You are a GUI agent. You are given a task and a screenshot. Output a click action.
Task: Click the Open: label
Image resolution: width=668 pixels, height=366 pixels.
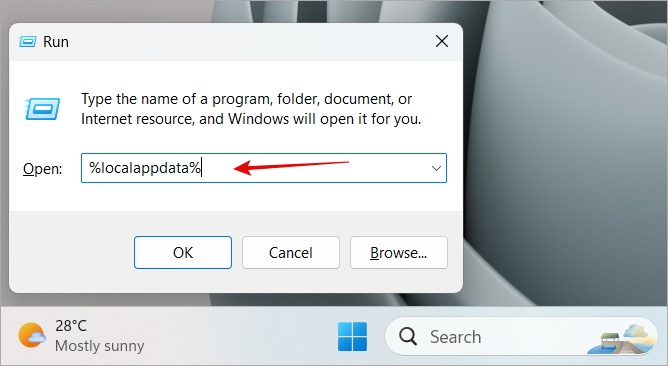(43, 169)
